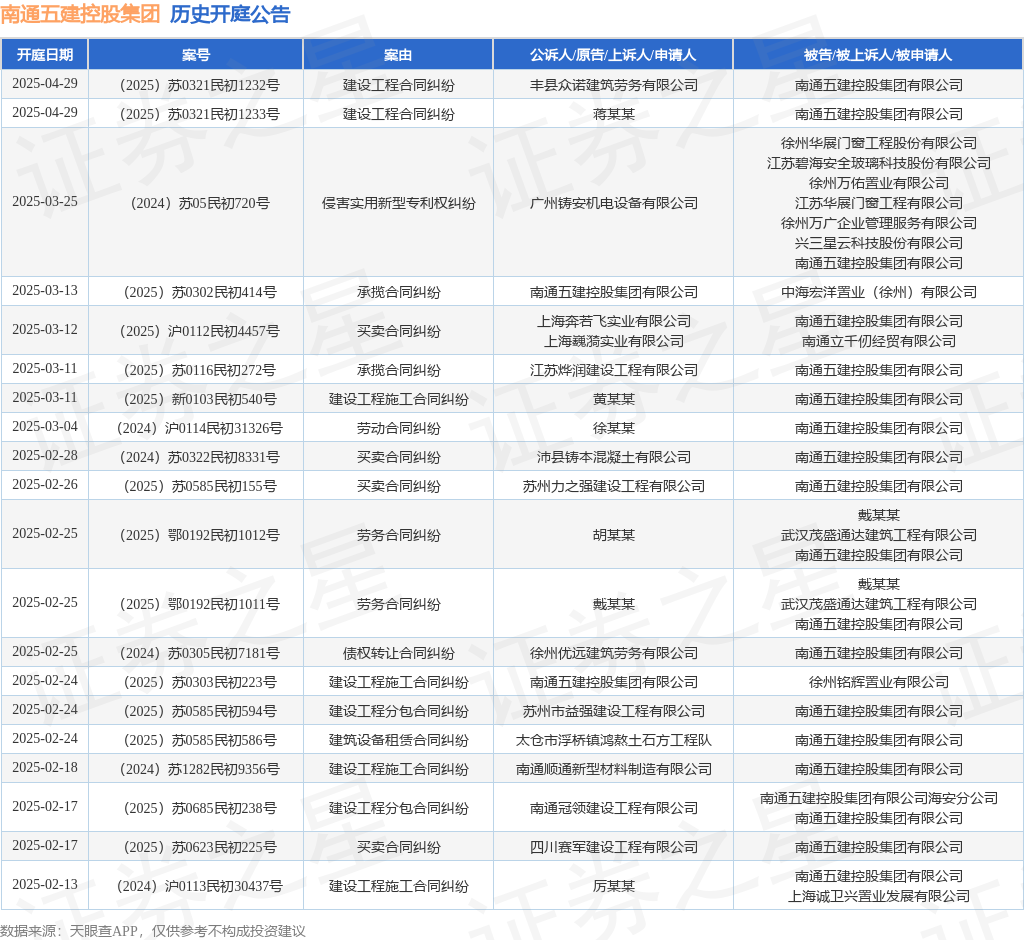1024x940 pixels.
Task: Click the date 2025-03-25
Action: coord(44,201)
